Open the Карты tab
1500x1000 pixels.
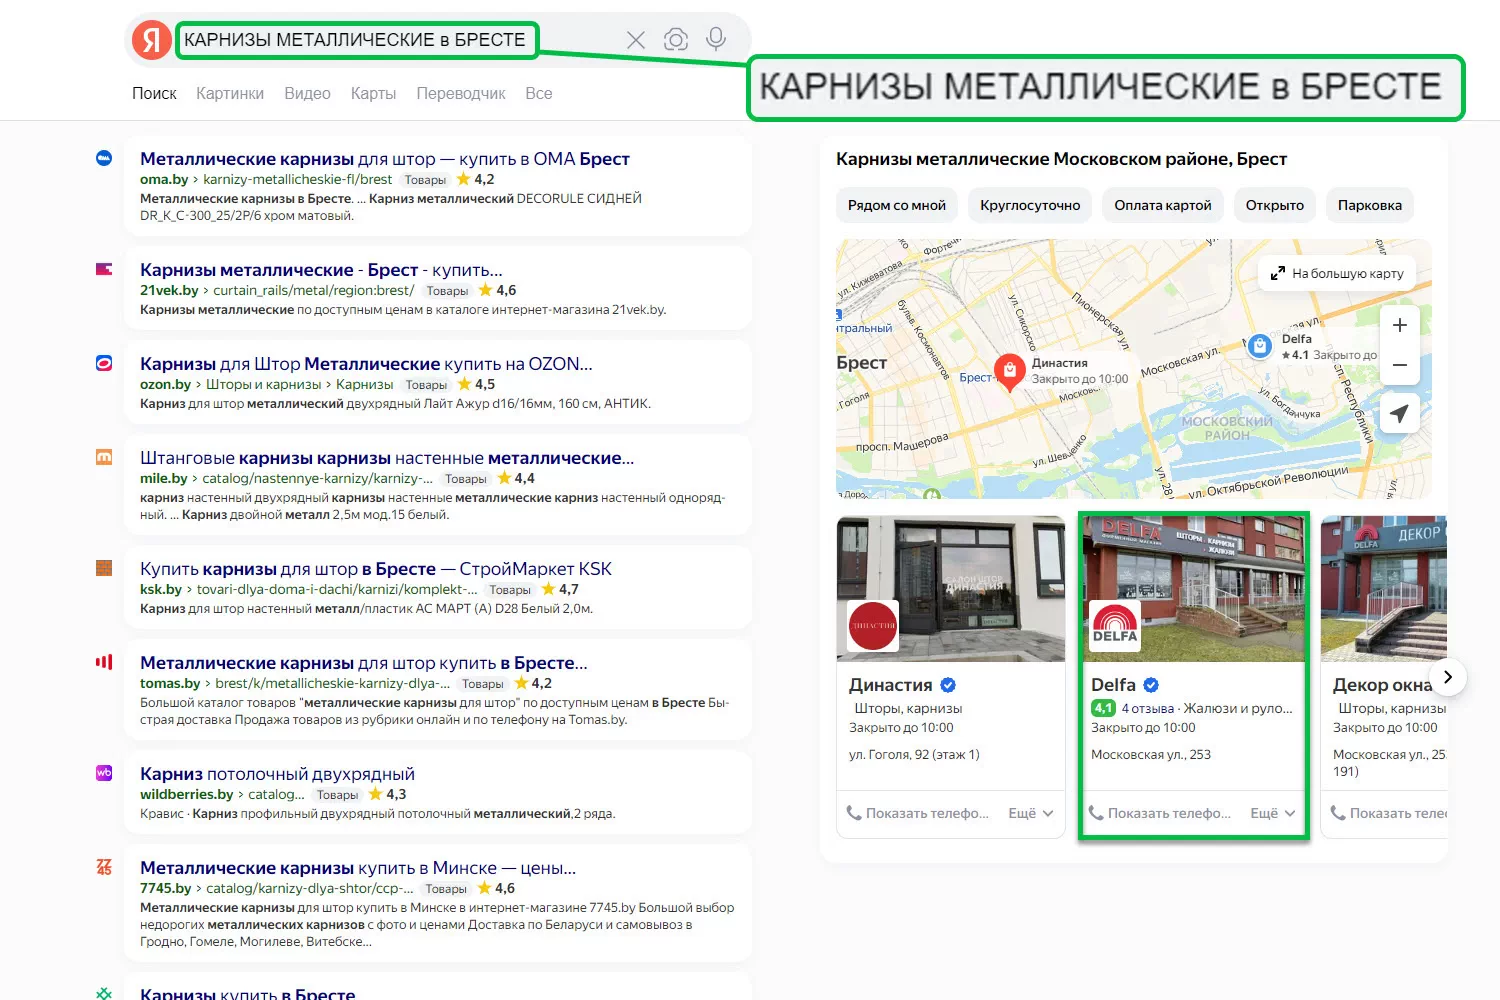coord(373,93)
